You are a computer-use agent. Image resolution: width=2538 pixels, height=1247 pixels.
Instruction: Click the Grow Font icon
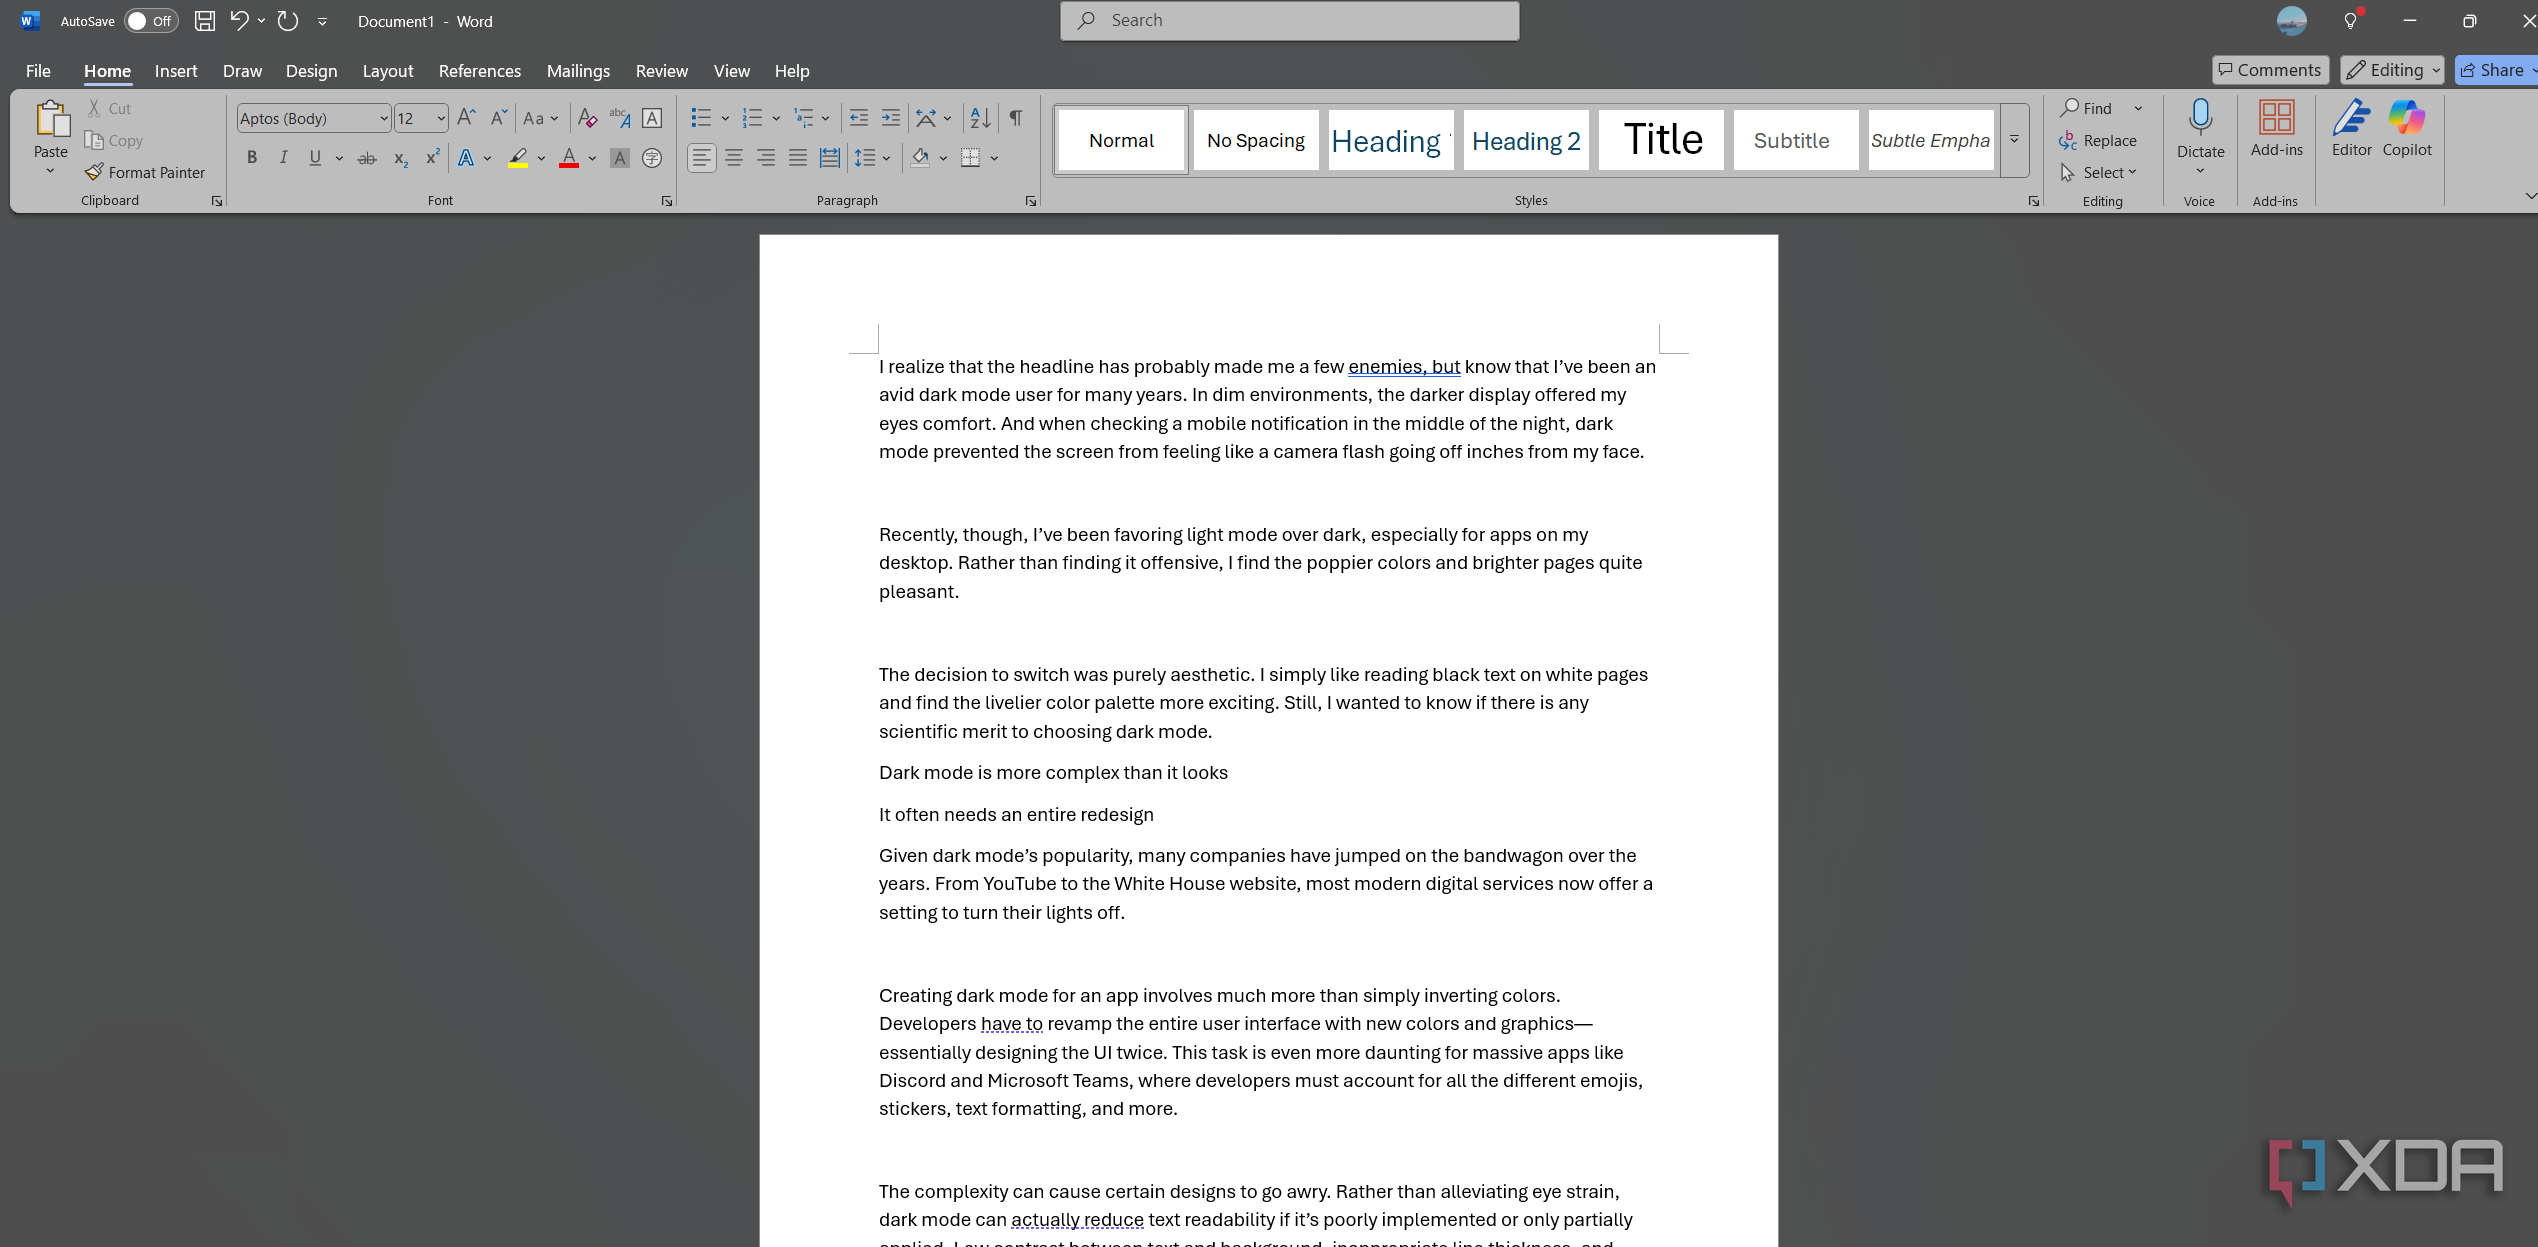(x=466, y=118)
